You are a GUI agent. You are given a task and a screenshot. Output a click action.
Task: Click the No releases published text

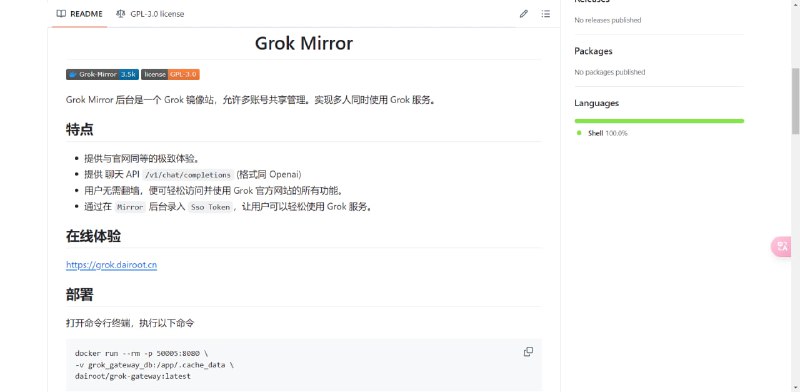(x=608, y=20)
